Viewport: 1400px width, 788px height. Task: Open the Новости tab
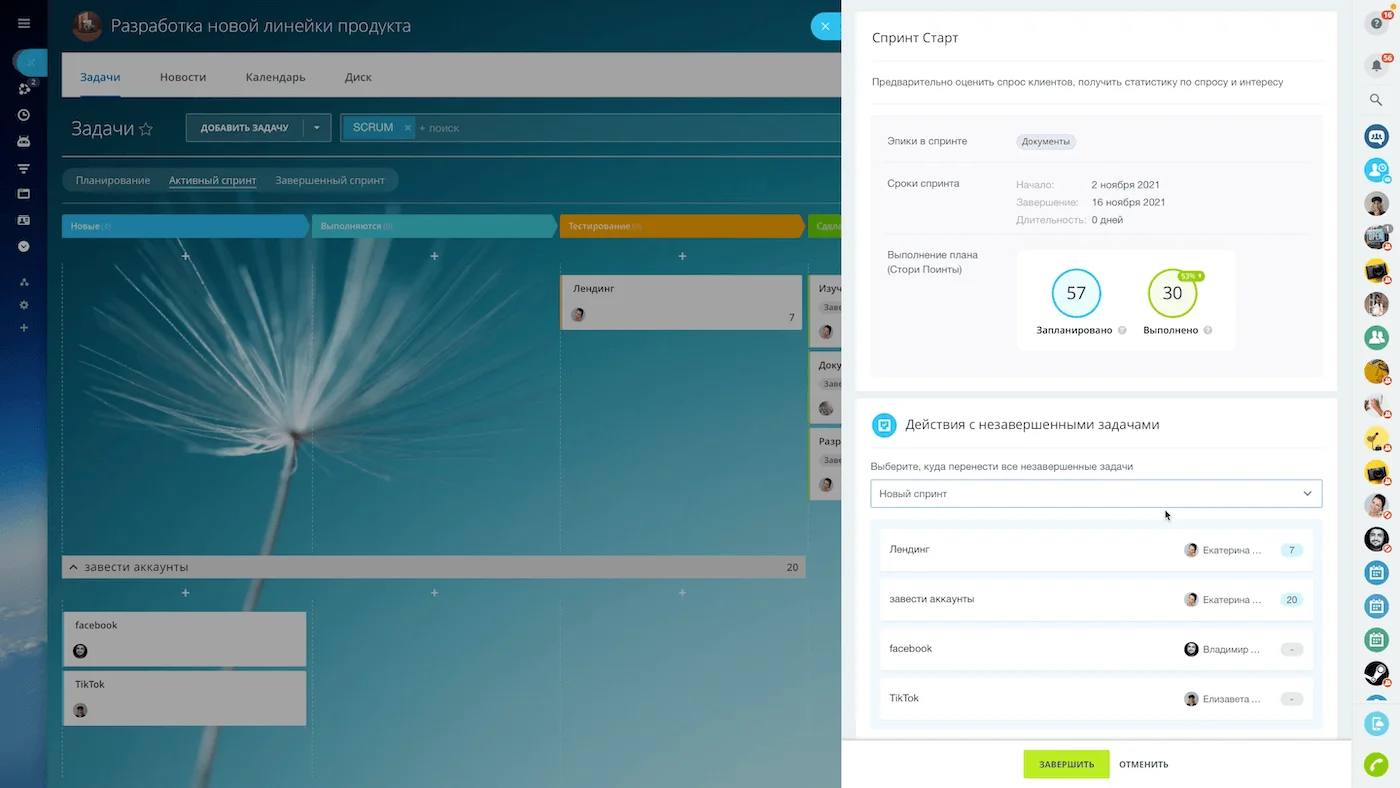click(183, 77)
